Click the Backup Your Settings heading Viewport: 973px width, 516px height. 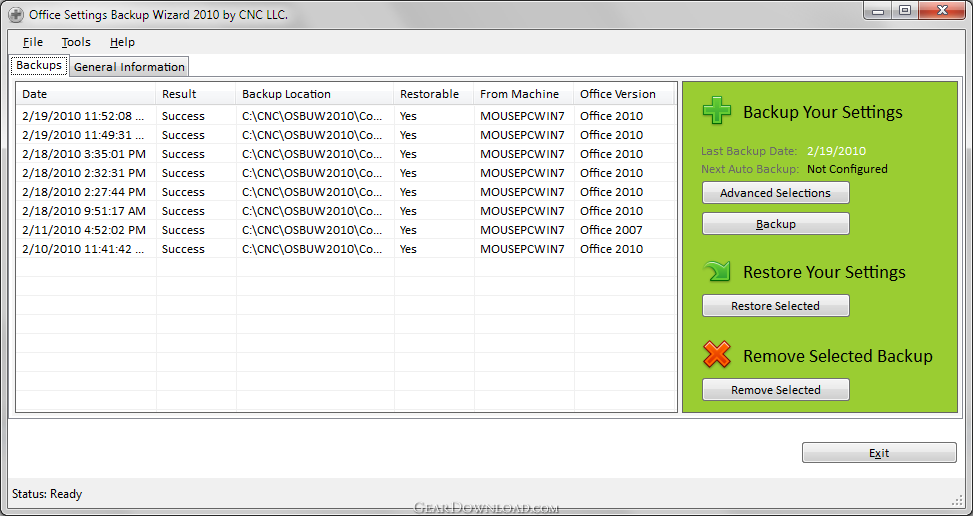click(x=823, y=112)
